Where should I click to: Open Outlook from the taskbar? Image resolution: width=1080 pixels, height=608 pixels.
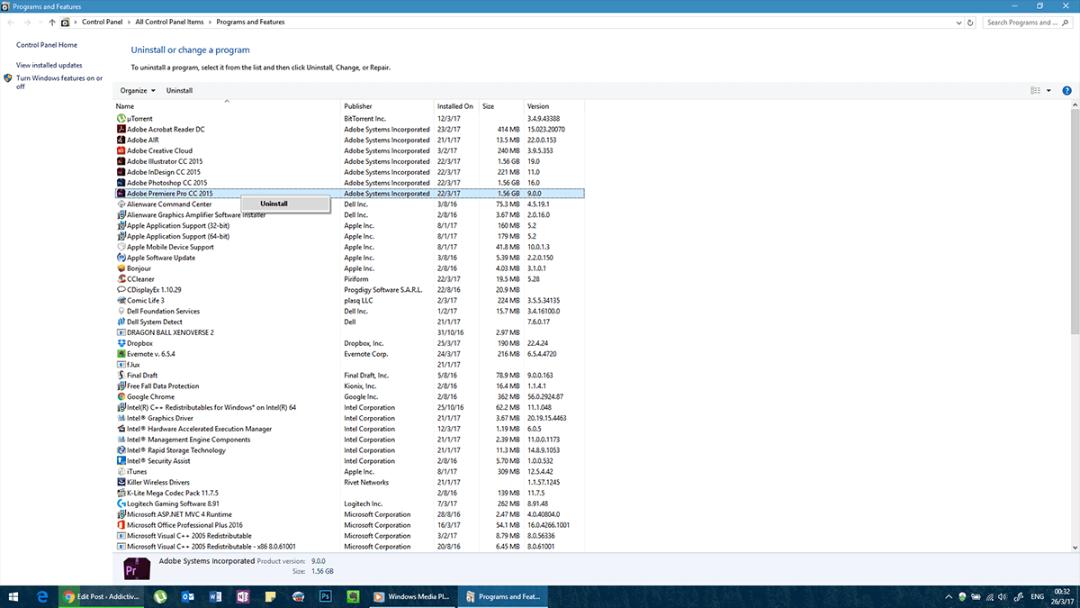(x=187, y=596)
